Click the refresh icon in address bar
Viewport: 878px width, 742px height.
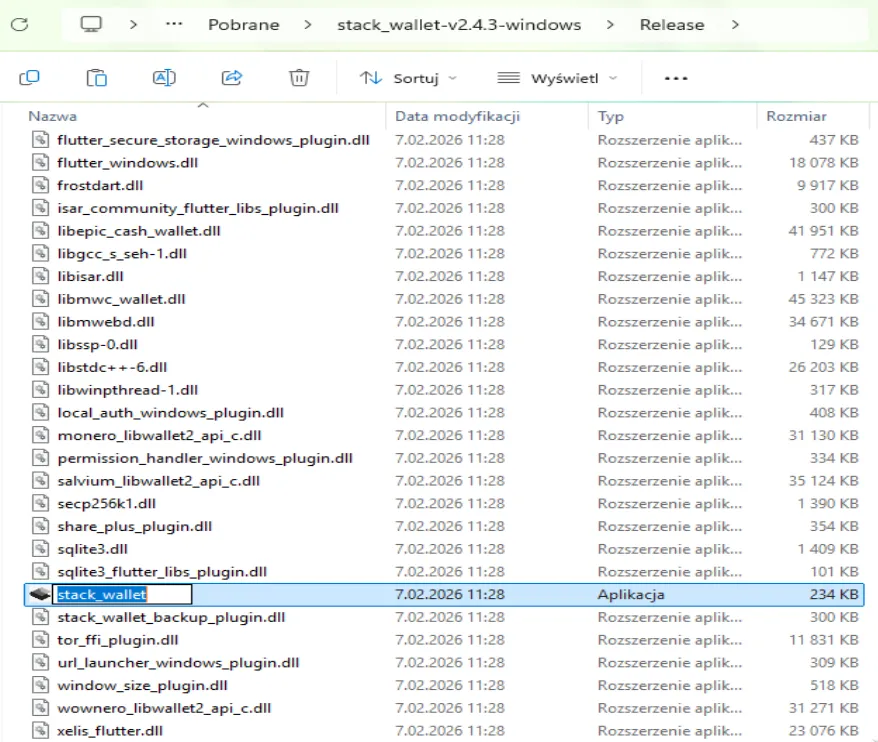click(20, 25)
